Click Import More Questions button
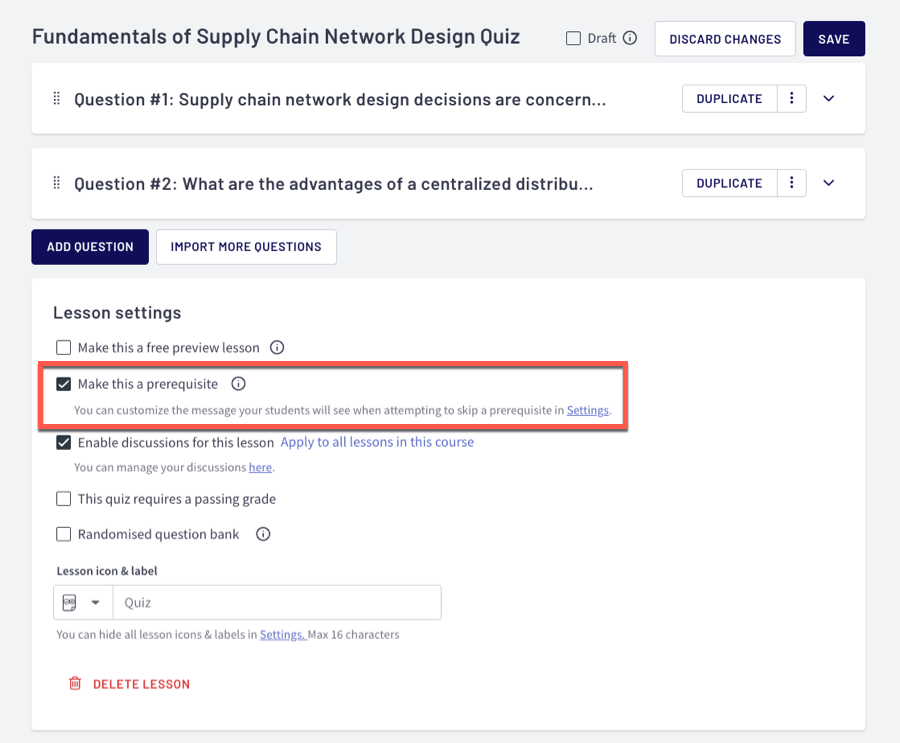The image size is (900, 743). click(x=246, y=247)
